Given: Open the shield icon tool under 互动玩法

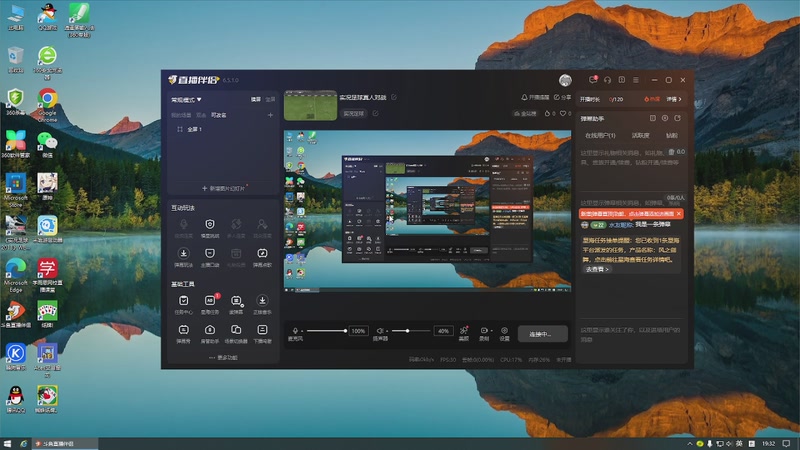Looking at the screenshot, I should pyautogui.click(x=210, y=228).
